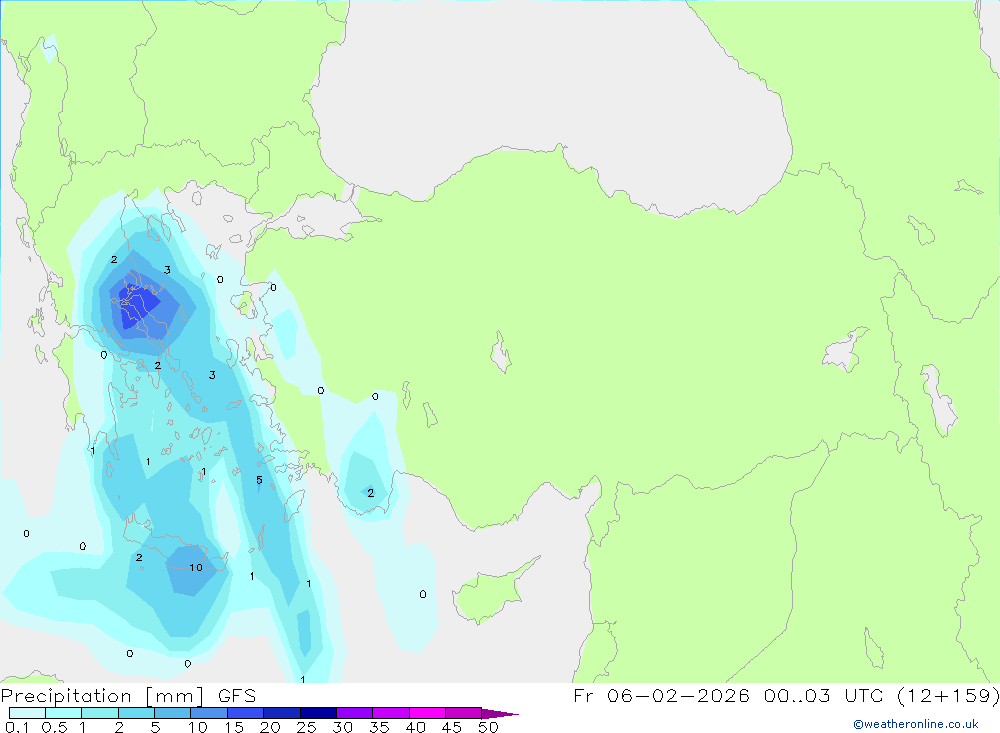This screenshot has width=1000, height=733.
Task: Click the legend tick label '0.1'
Action: tap(17, 727)
